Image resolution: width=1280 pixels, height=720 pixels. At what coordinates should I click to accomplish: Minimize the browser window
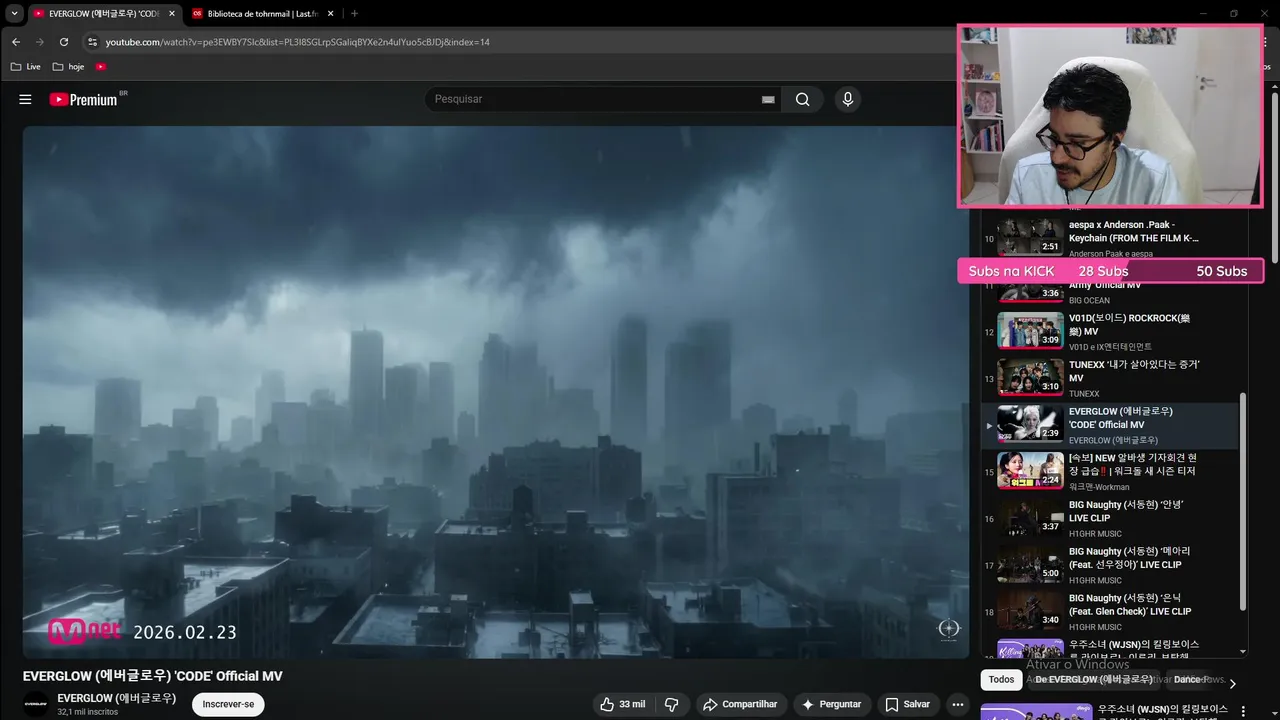click(x=1203, y=13)
